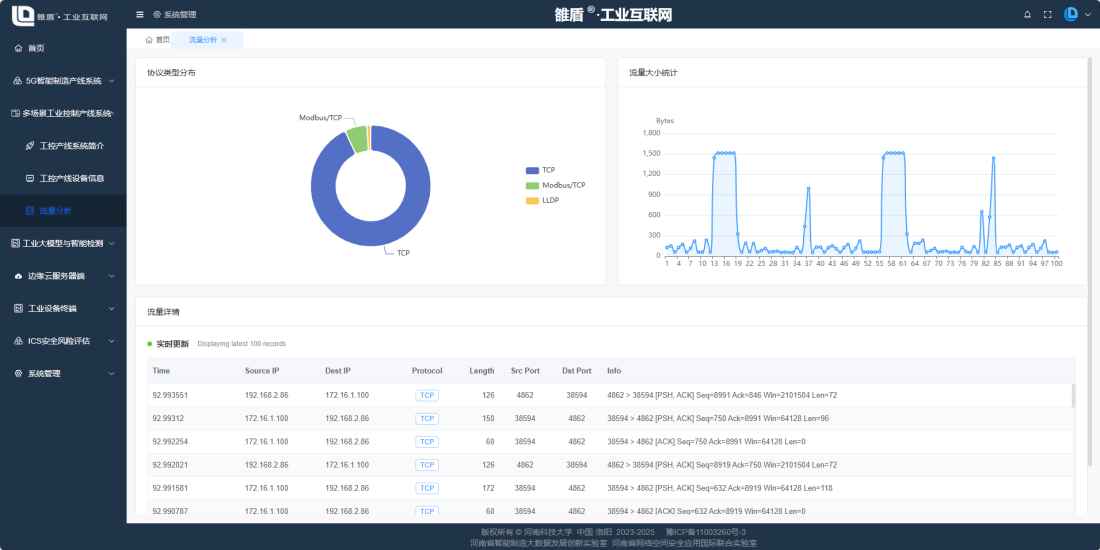Click the 系统管理 breadcrumb in header
The image size is (1100, 550).
175,15
